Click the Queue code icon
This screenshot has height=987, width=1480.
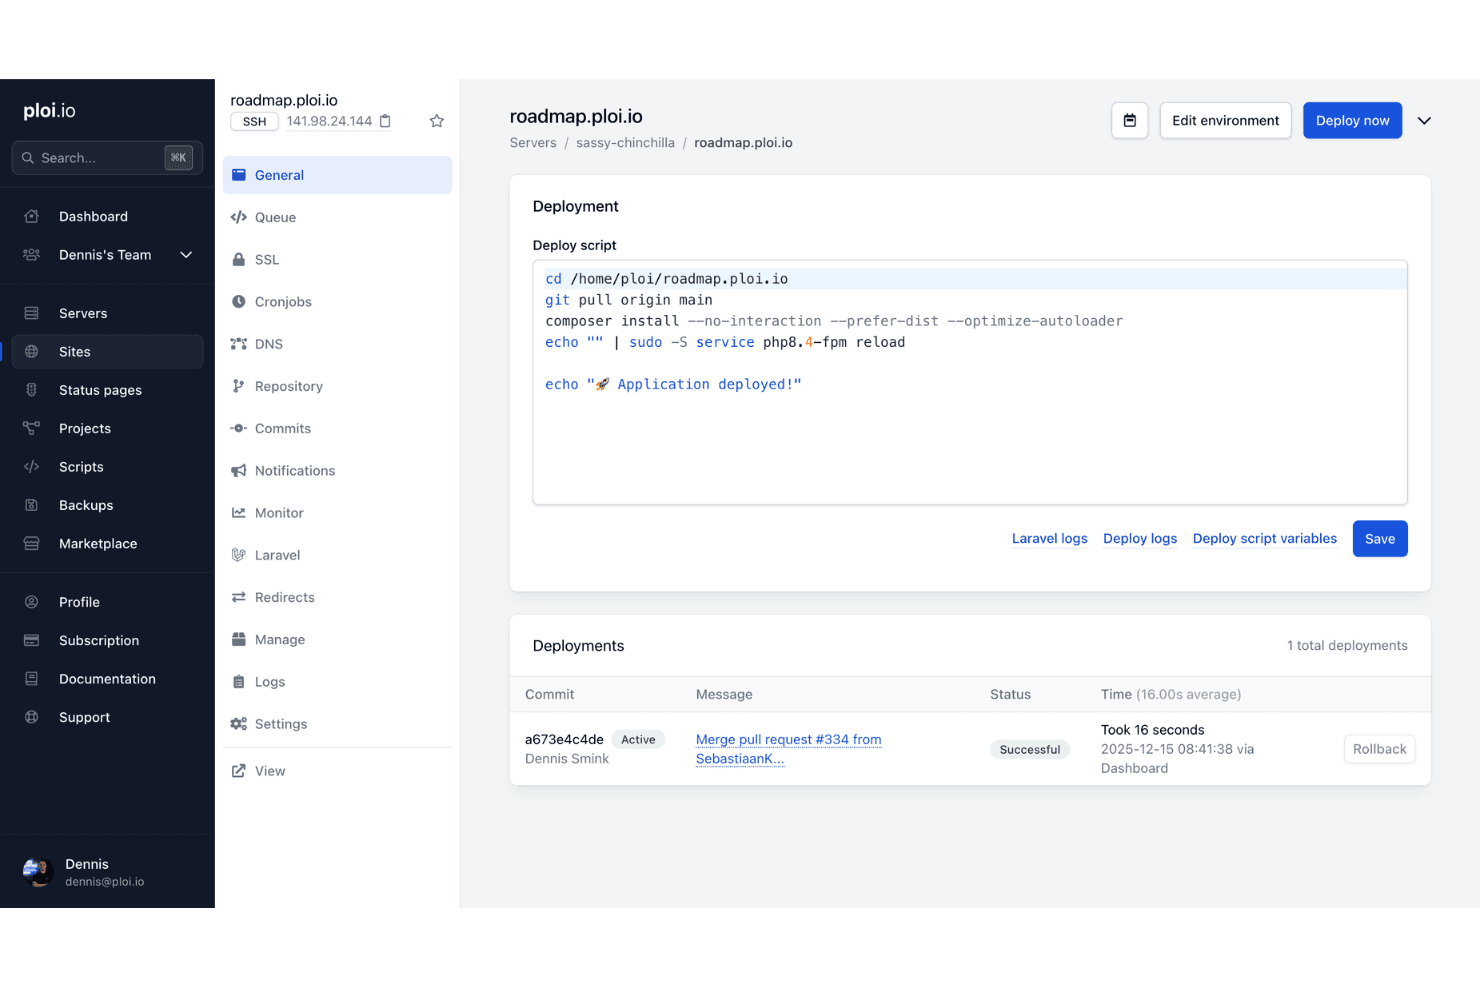coord(239,217)
